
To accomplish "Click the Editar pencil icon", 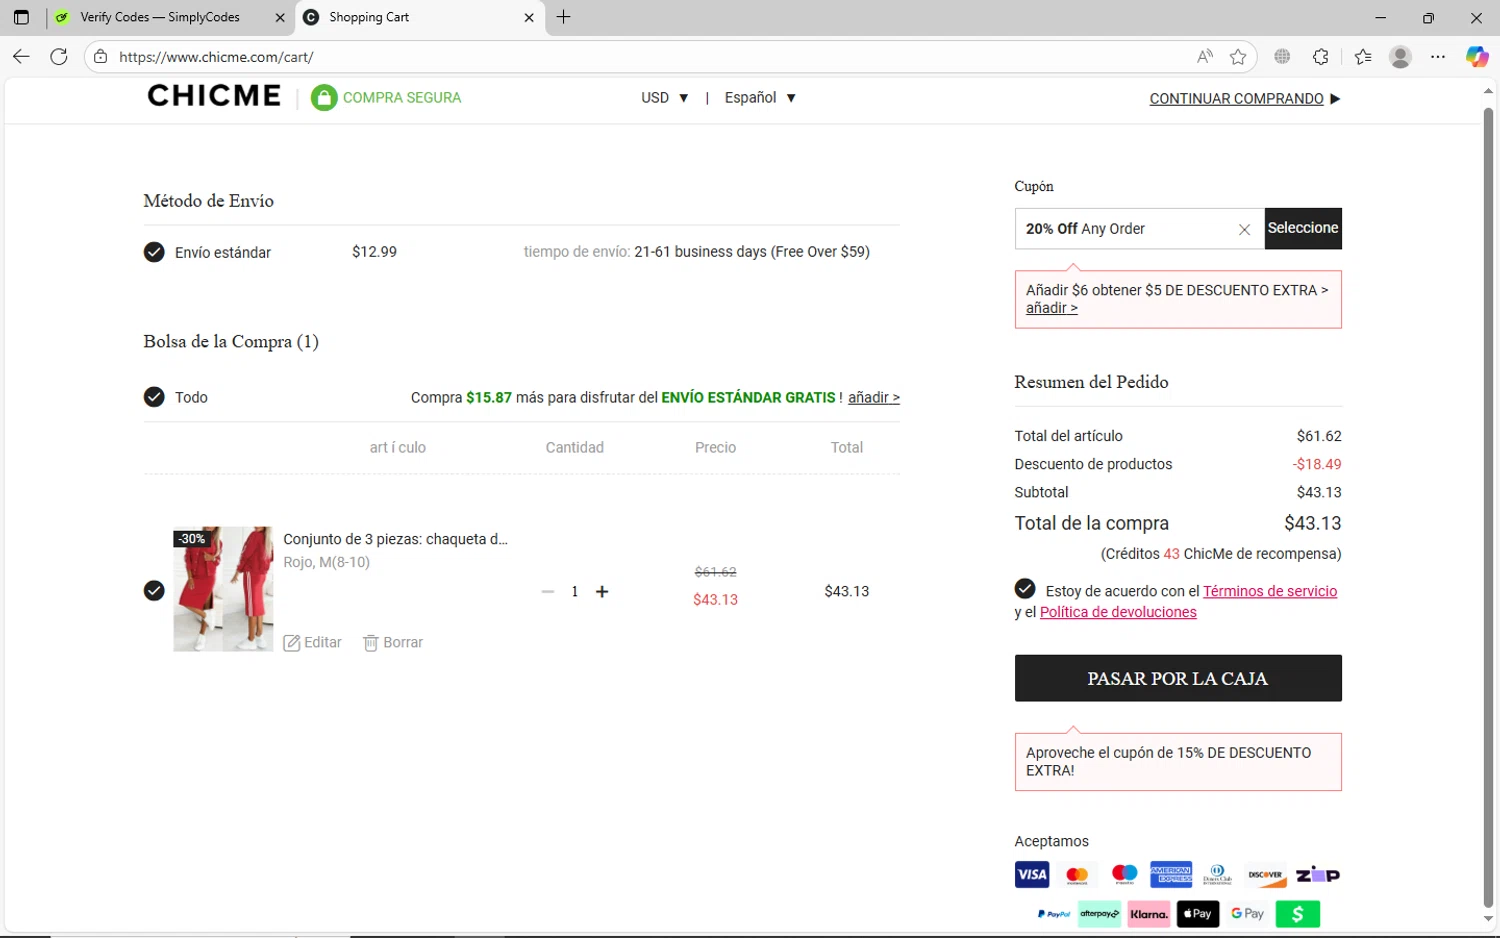I will click(x=292, y=643).
